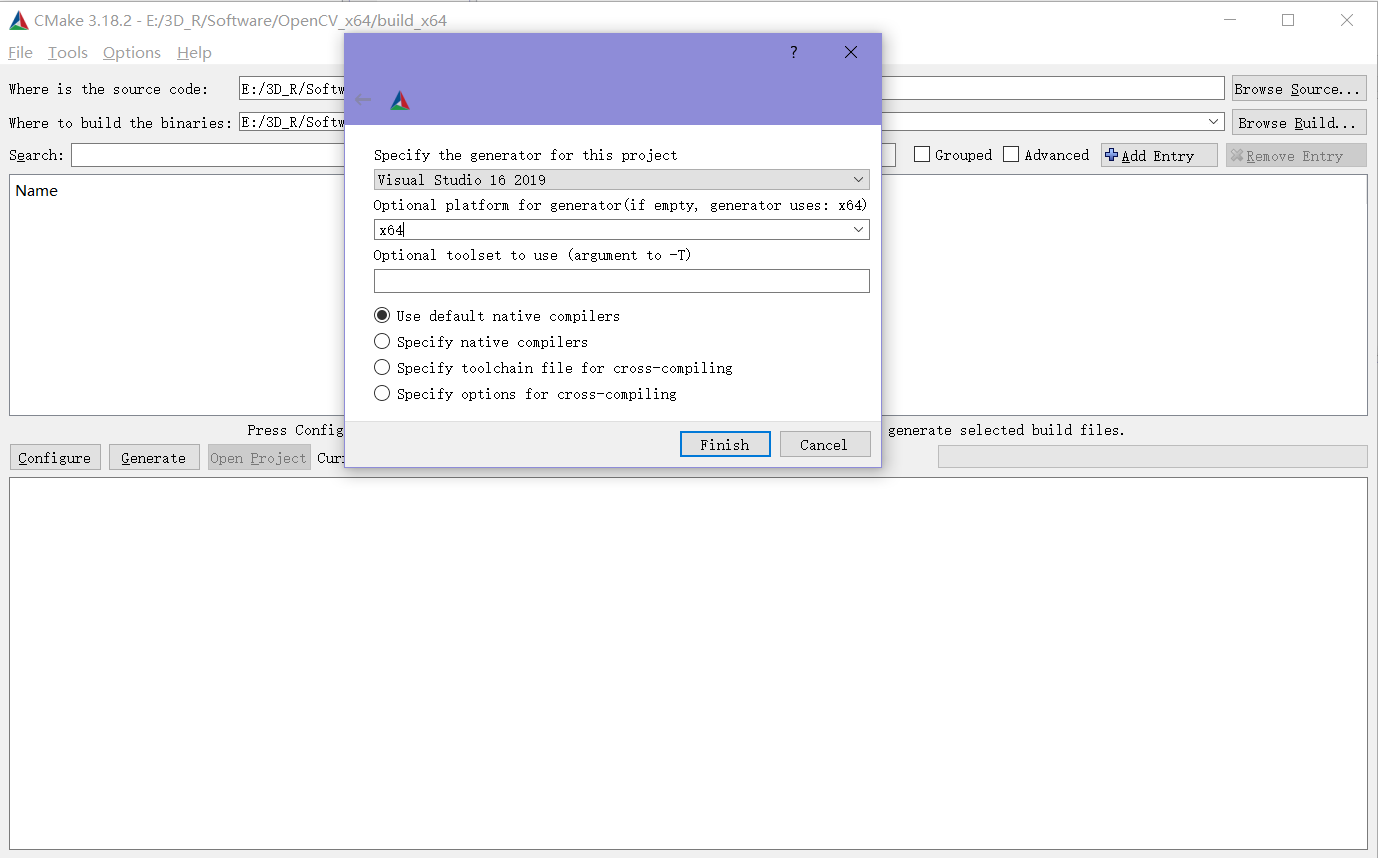The image size is (1378, 858).
Task: Enable the Advanced checkbox
Action: 1011,154
